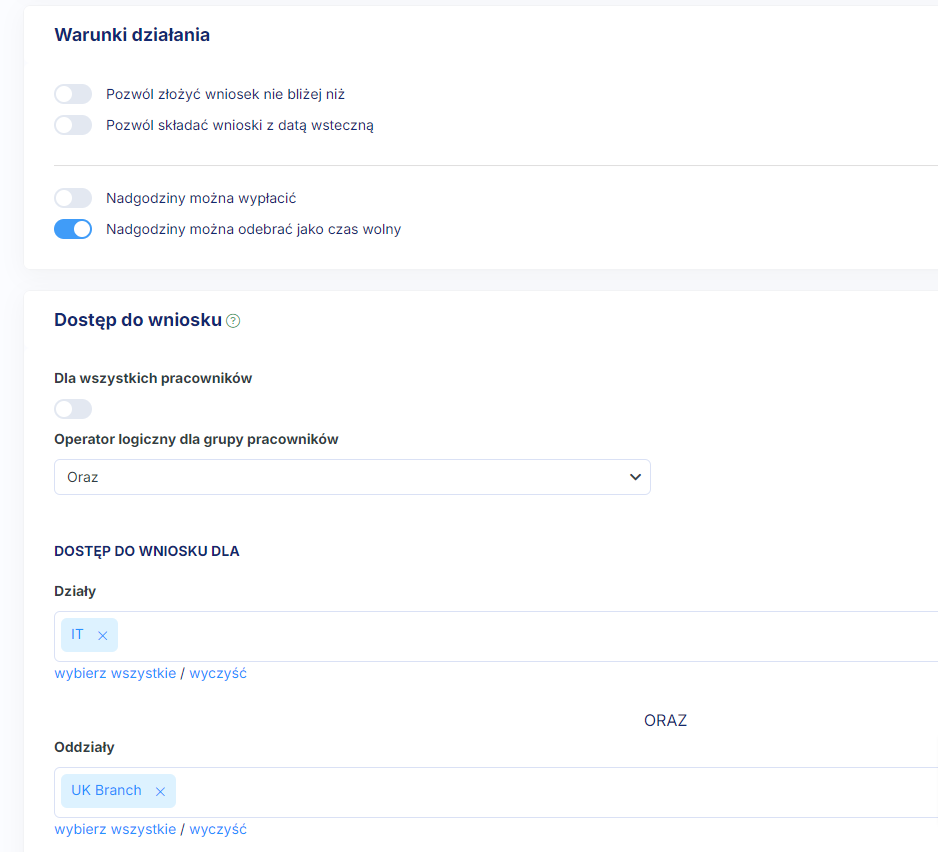This screenshot has height=852, width=938.
Task: Enable Pozwól złożyć wniosek nie bliżej niż
Action: pos(73,94)
